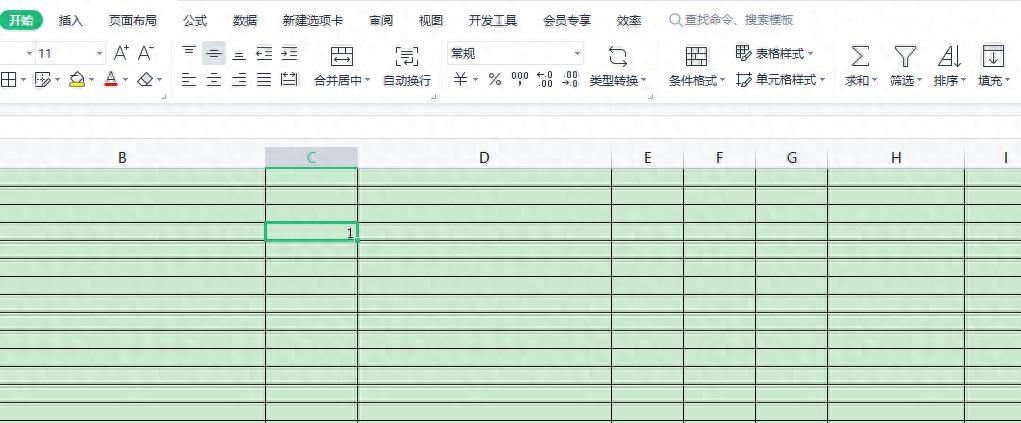Expand the 筛选 dropdown arrow
Image resolution: width=1021 pixels, height=423 pixels.
coord(919,81)
